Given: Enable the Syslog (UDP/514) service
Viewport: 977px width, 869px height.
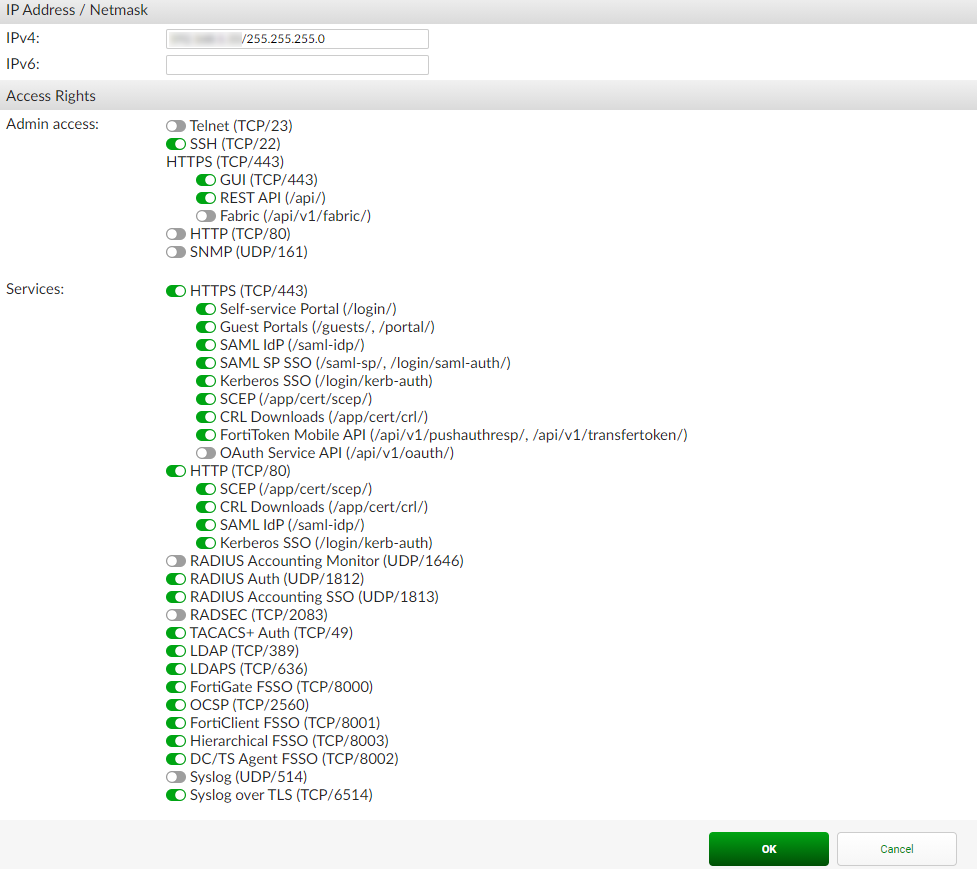Looking at the screenshot, I should click(176, 776).
